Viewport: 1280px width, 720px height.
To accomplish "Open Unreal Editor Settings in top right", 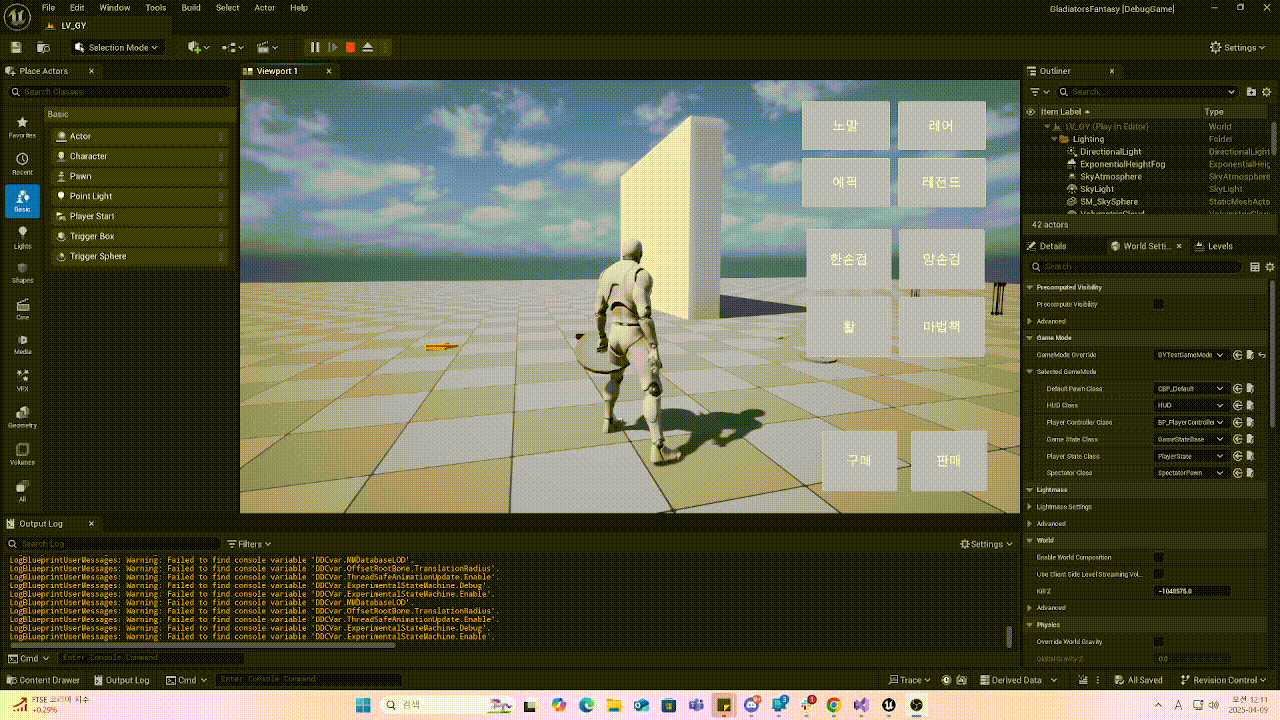I will point(1239,47).
